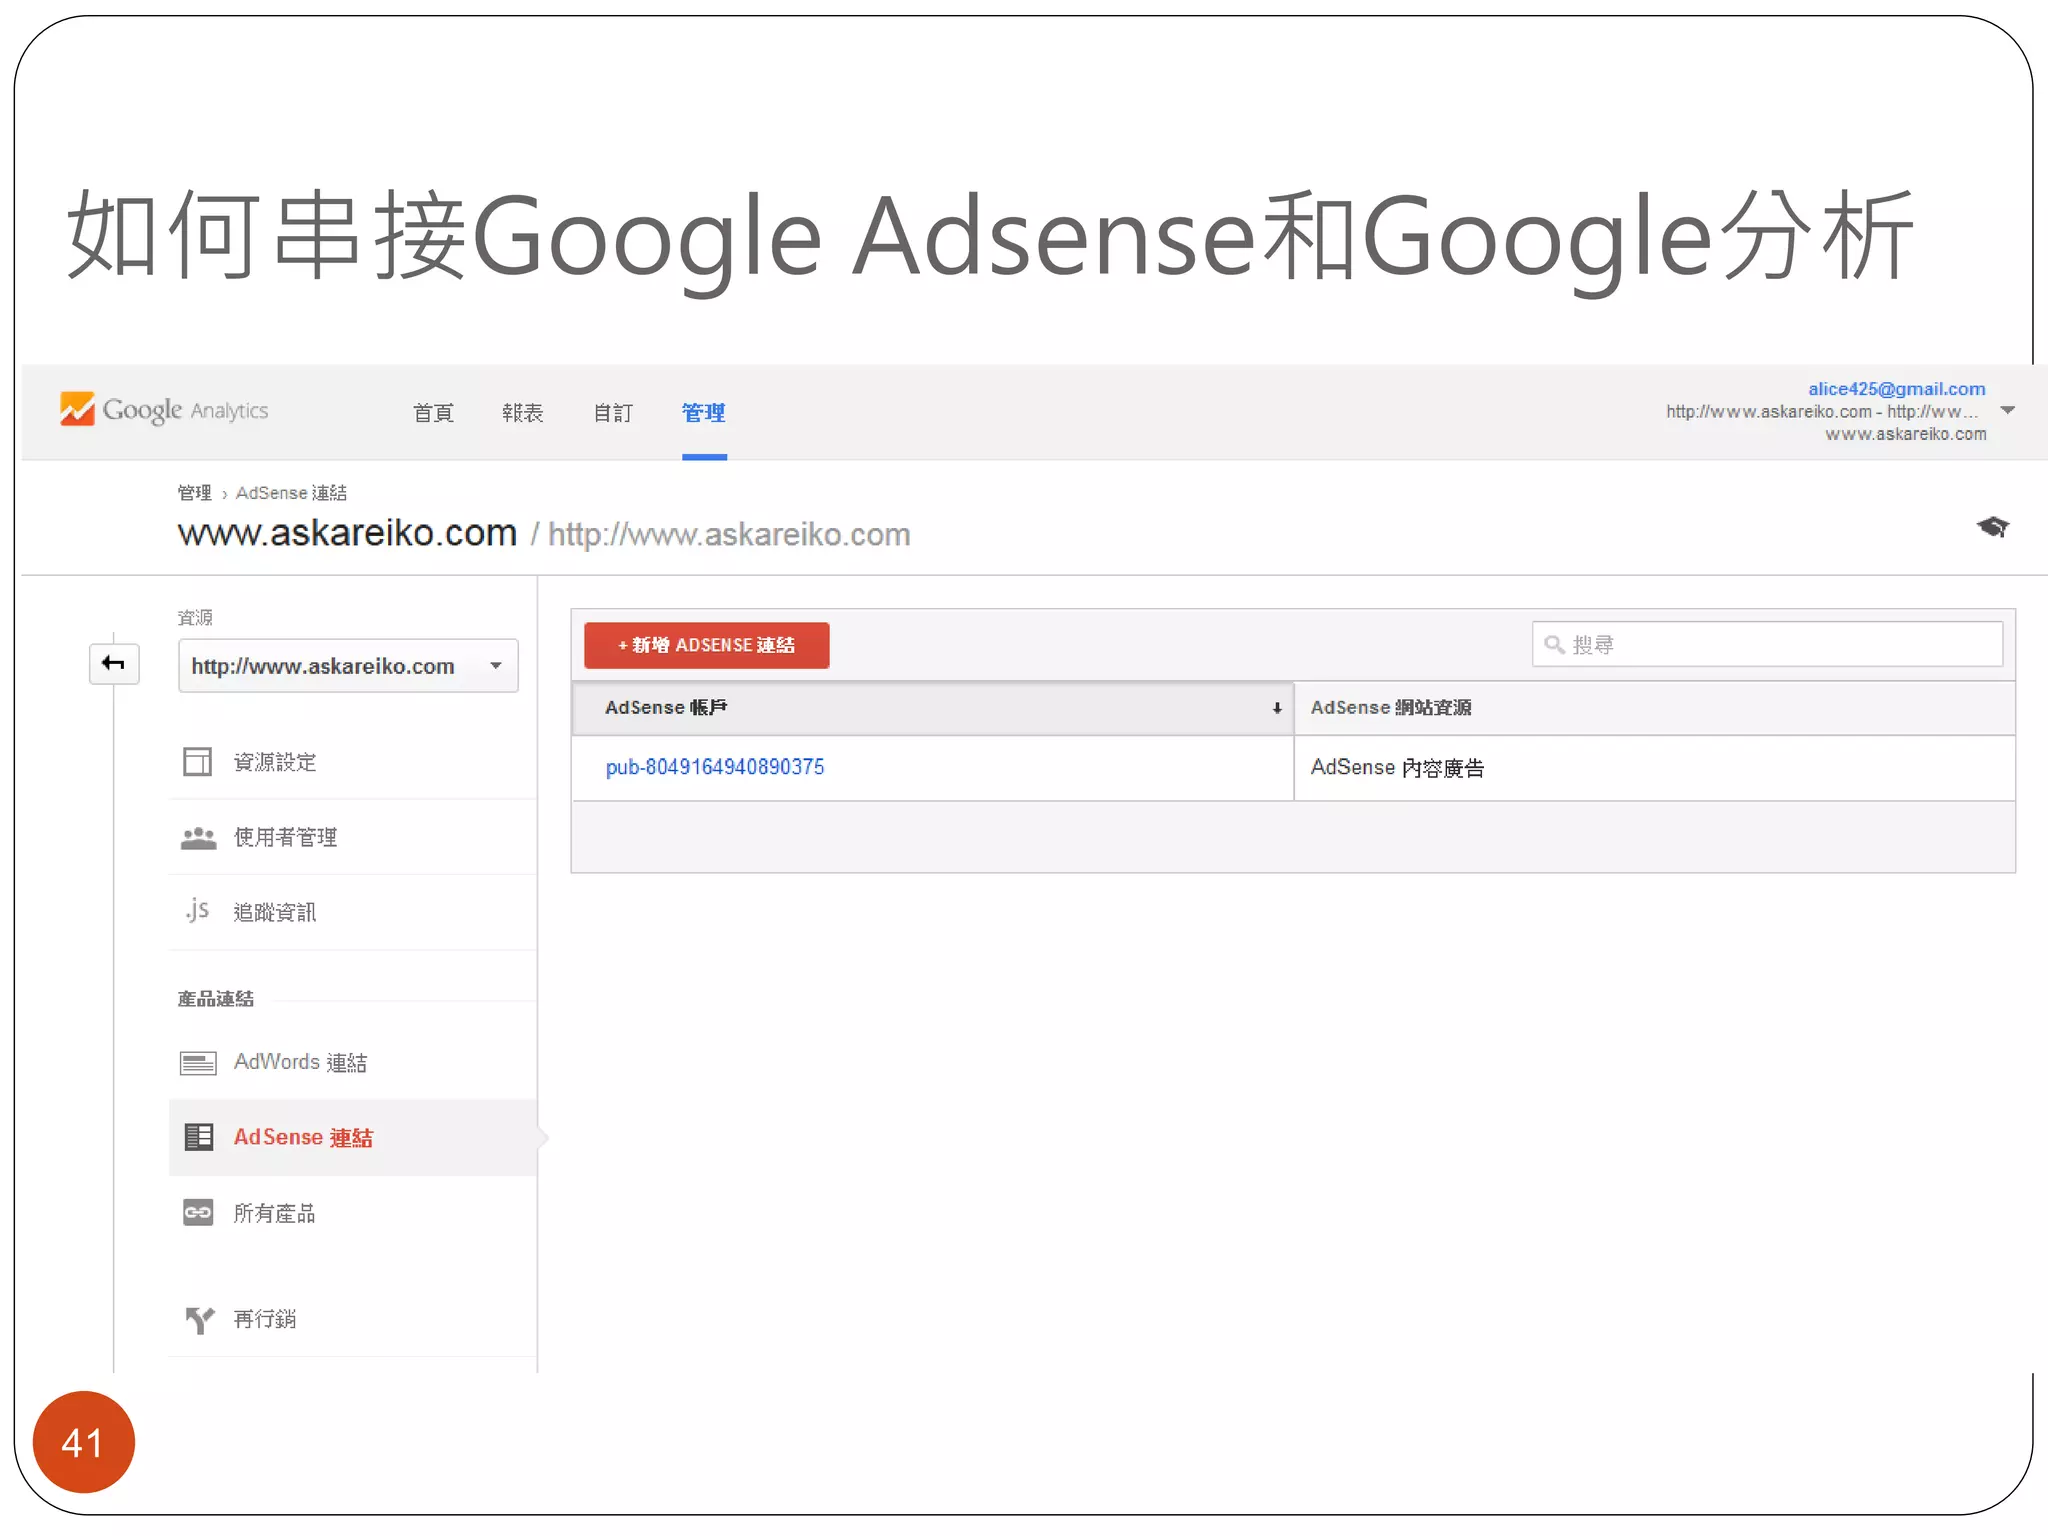Sort by the AdSense 帳戶 column arrow
Image resolution: width=2048 pixels, height=1536 pixels.
[x=1277, y=708]
